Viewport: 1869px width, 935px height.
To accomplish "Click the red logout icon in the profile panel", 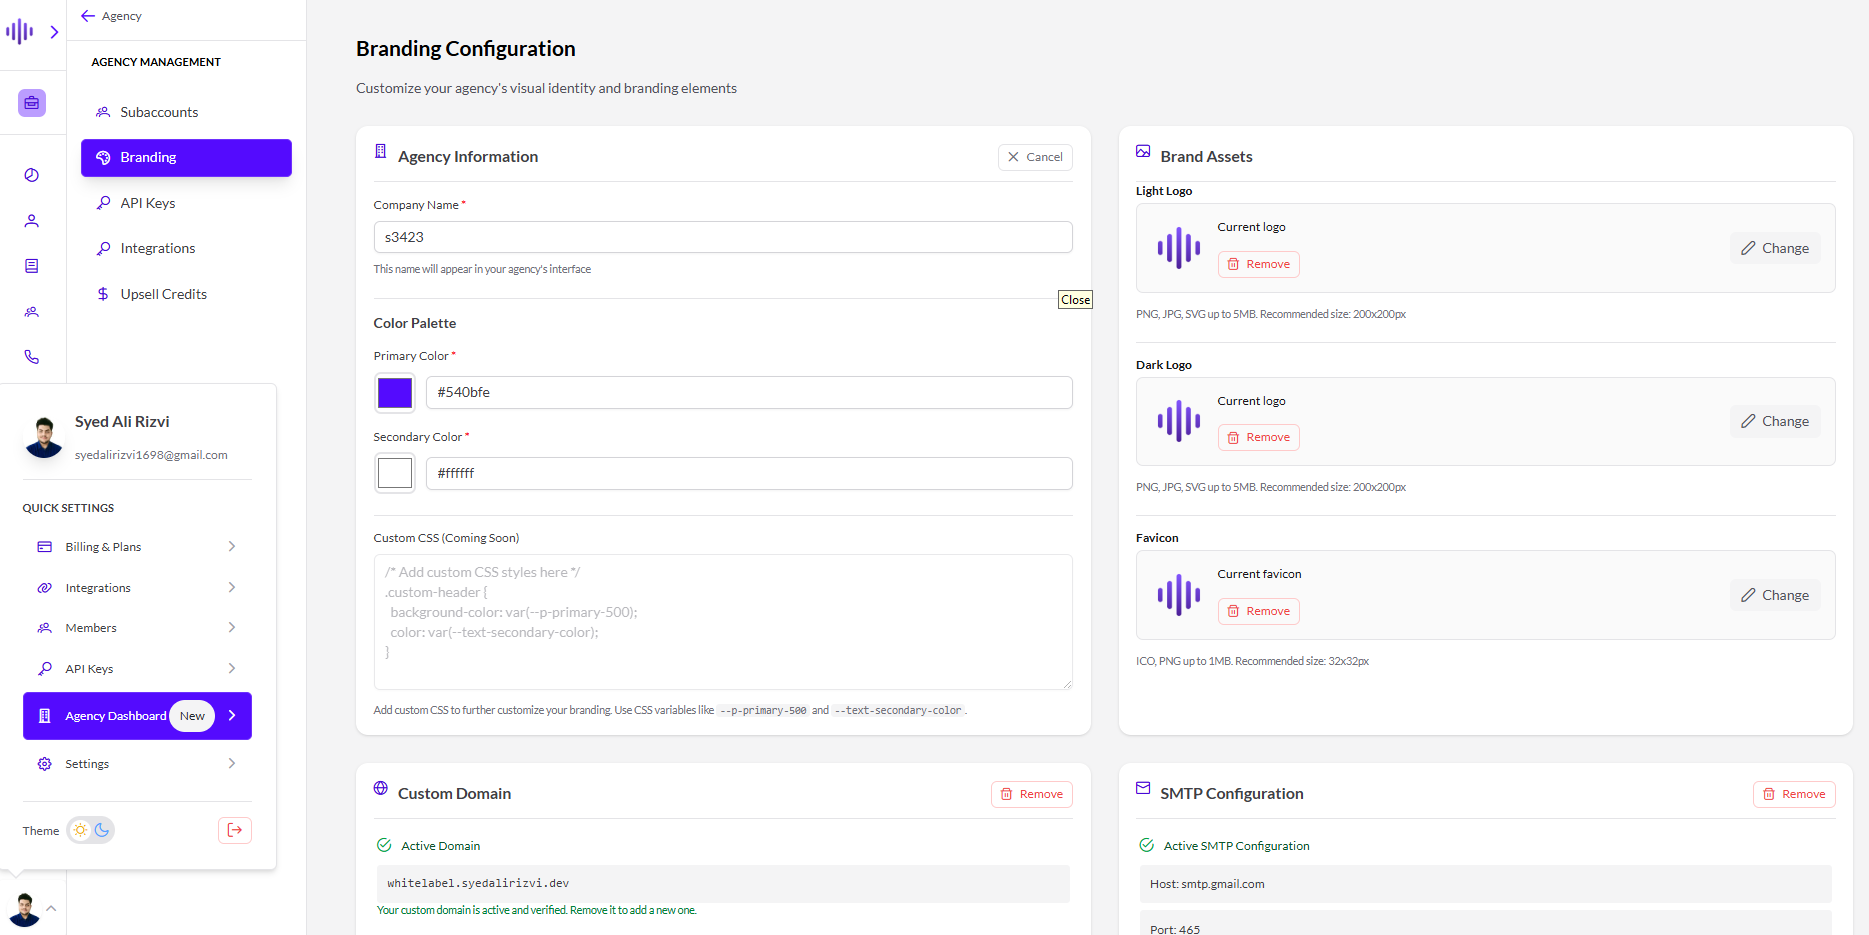I will [234, 830].
